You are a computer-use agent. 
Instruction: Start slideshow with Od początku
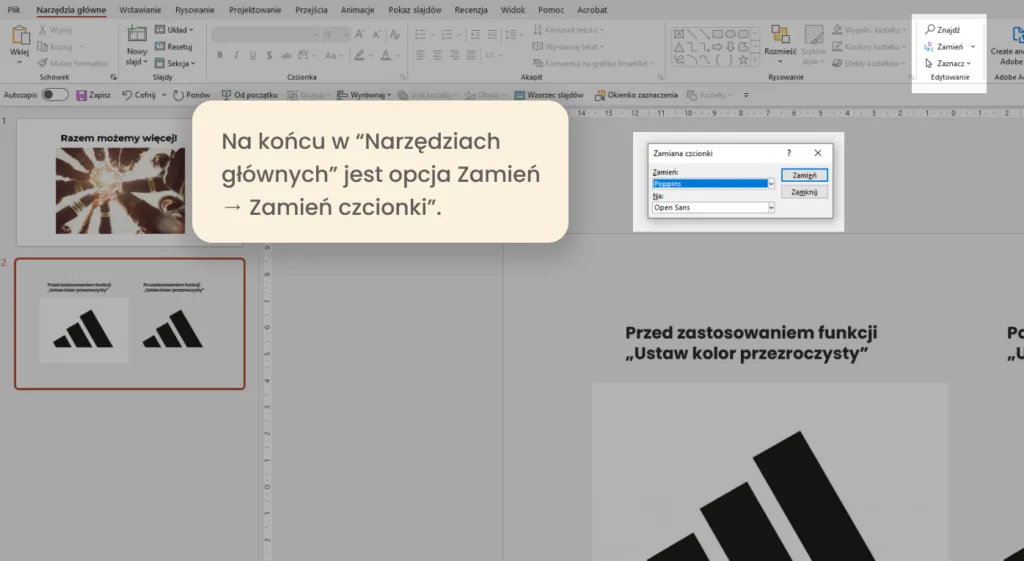coord(249,95)
